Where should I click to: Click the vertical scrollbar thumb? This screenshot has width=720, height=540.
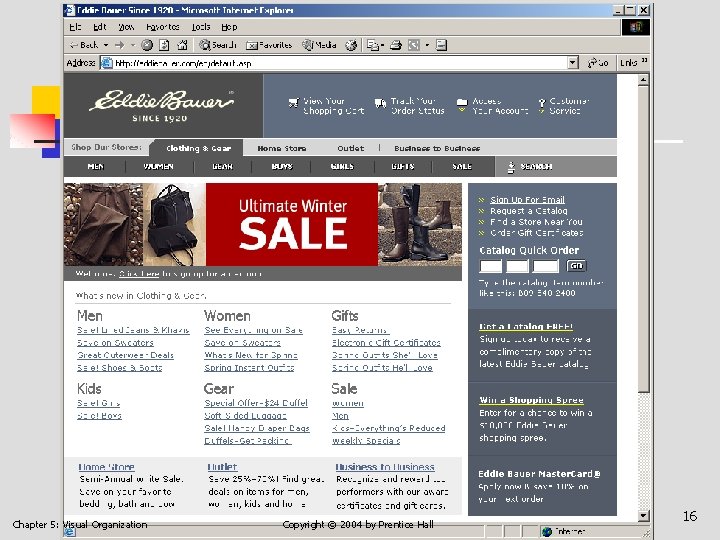click(643, 239)
